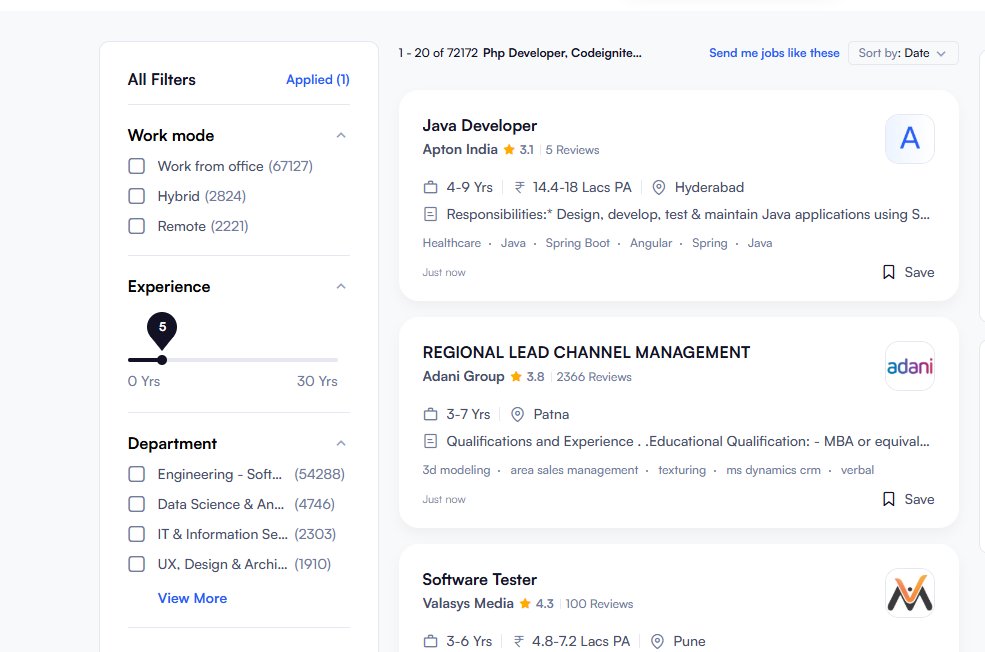This screenshot has width=985, height=652.
Task: Open the Valasys Media company logo
Action: click(x=910, y=593)
